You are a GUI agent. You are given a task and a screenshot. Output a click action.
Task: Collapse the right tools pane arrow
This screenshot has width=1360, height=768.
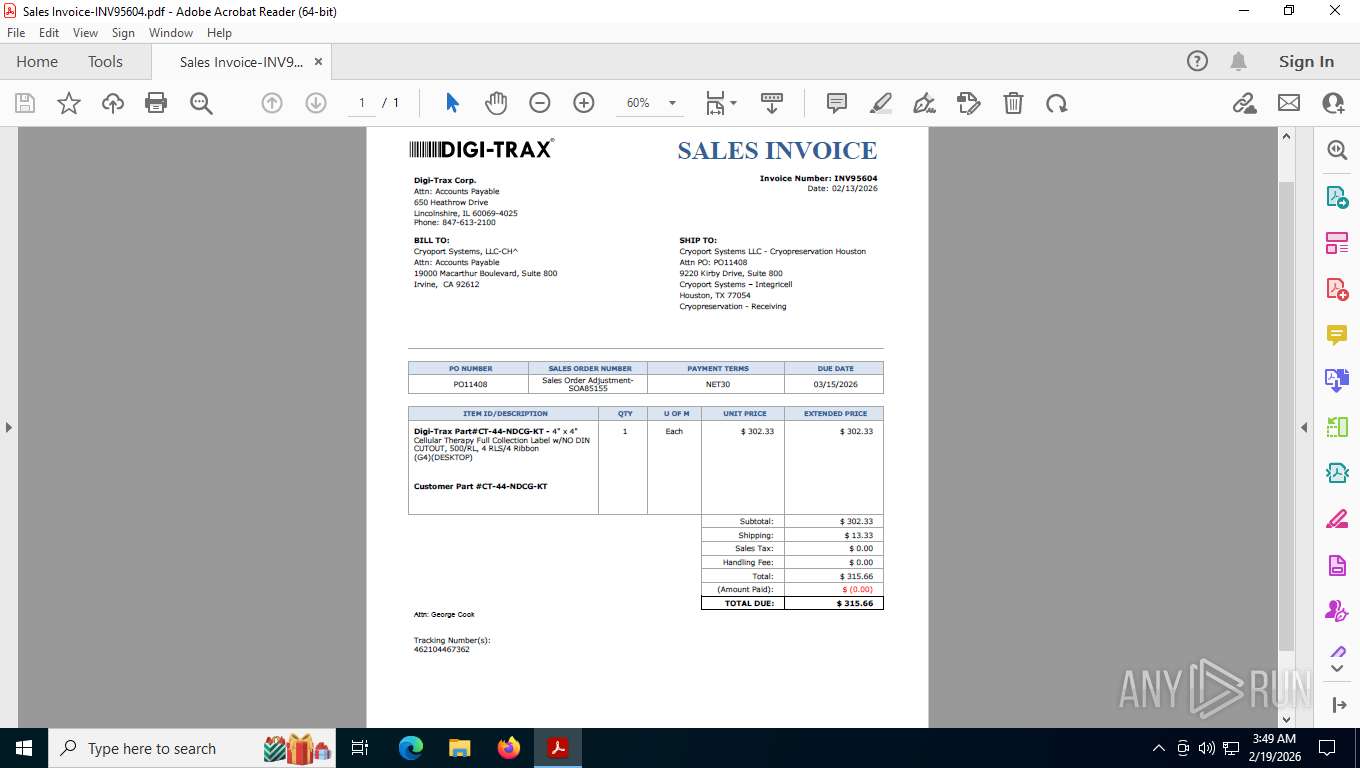(1304, 427)
